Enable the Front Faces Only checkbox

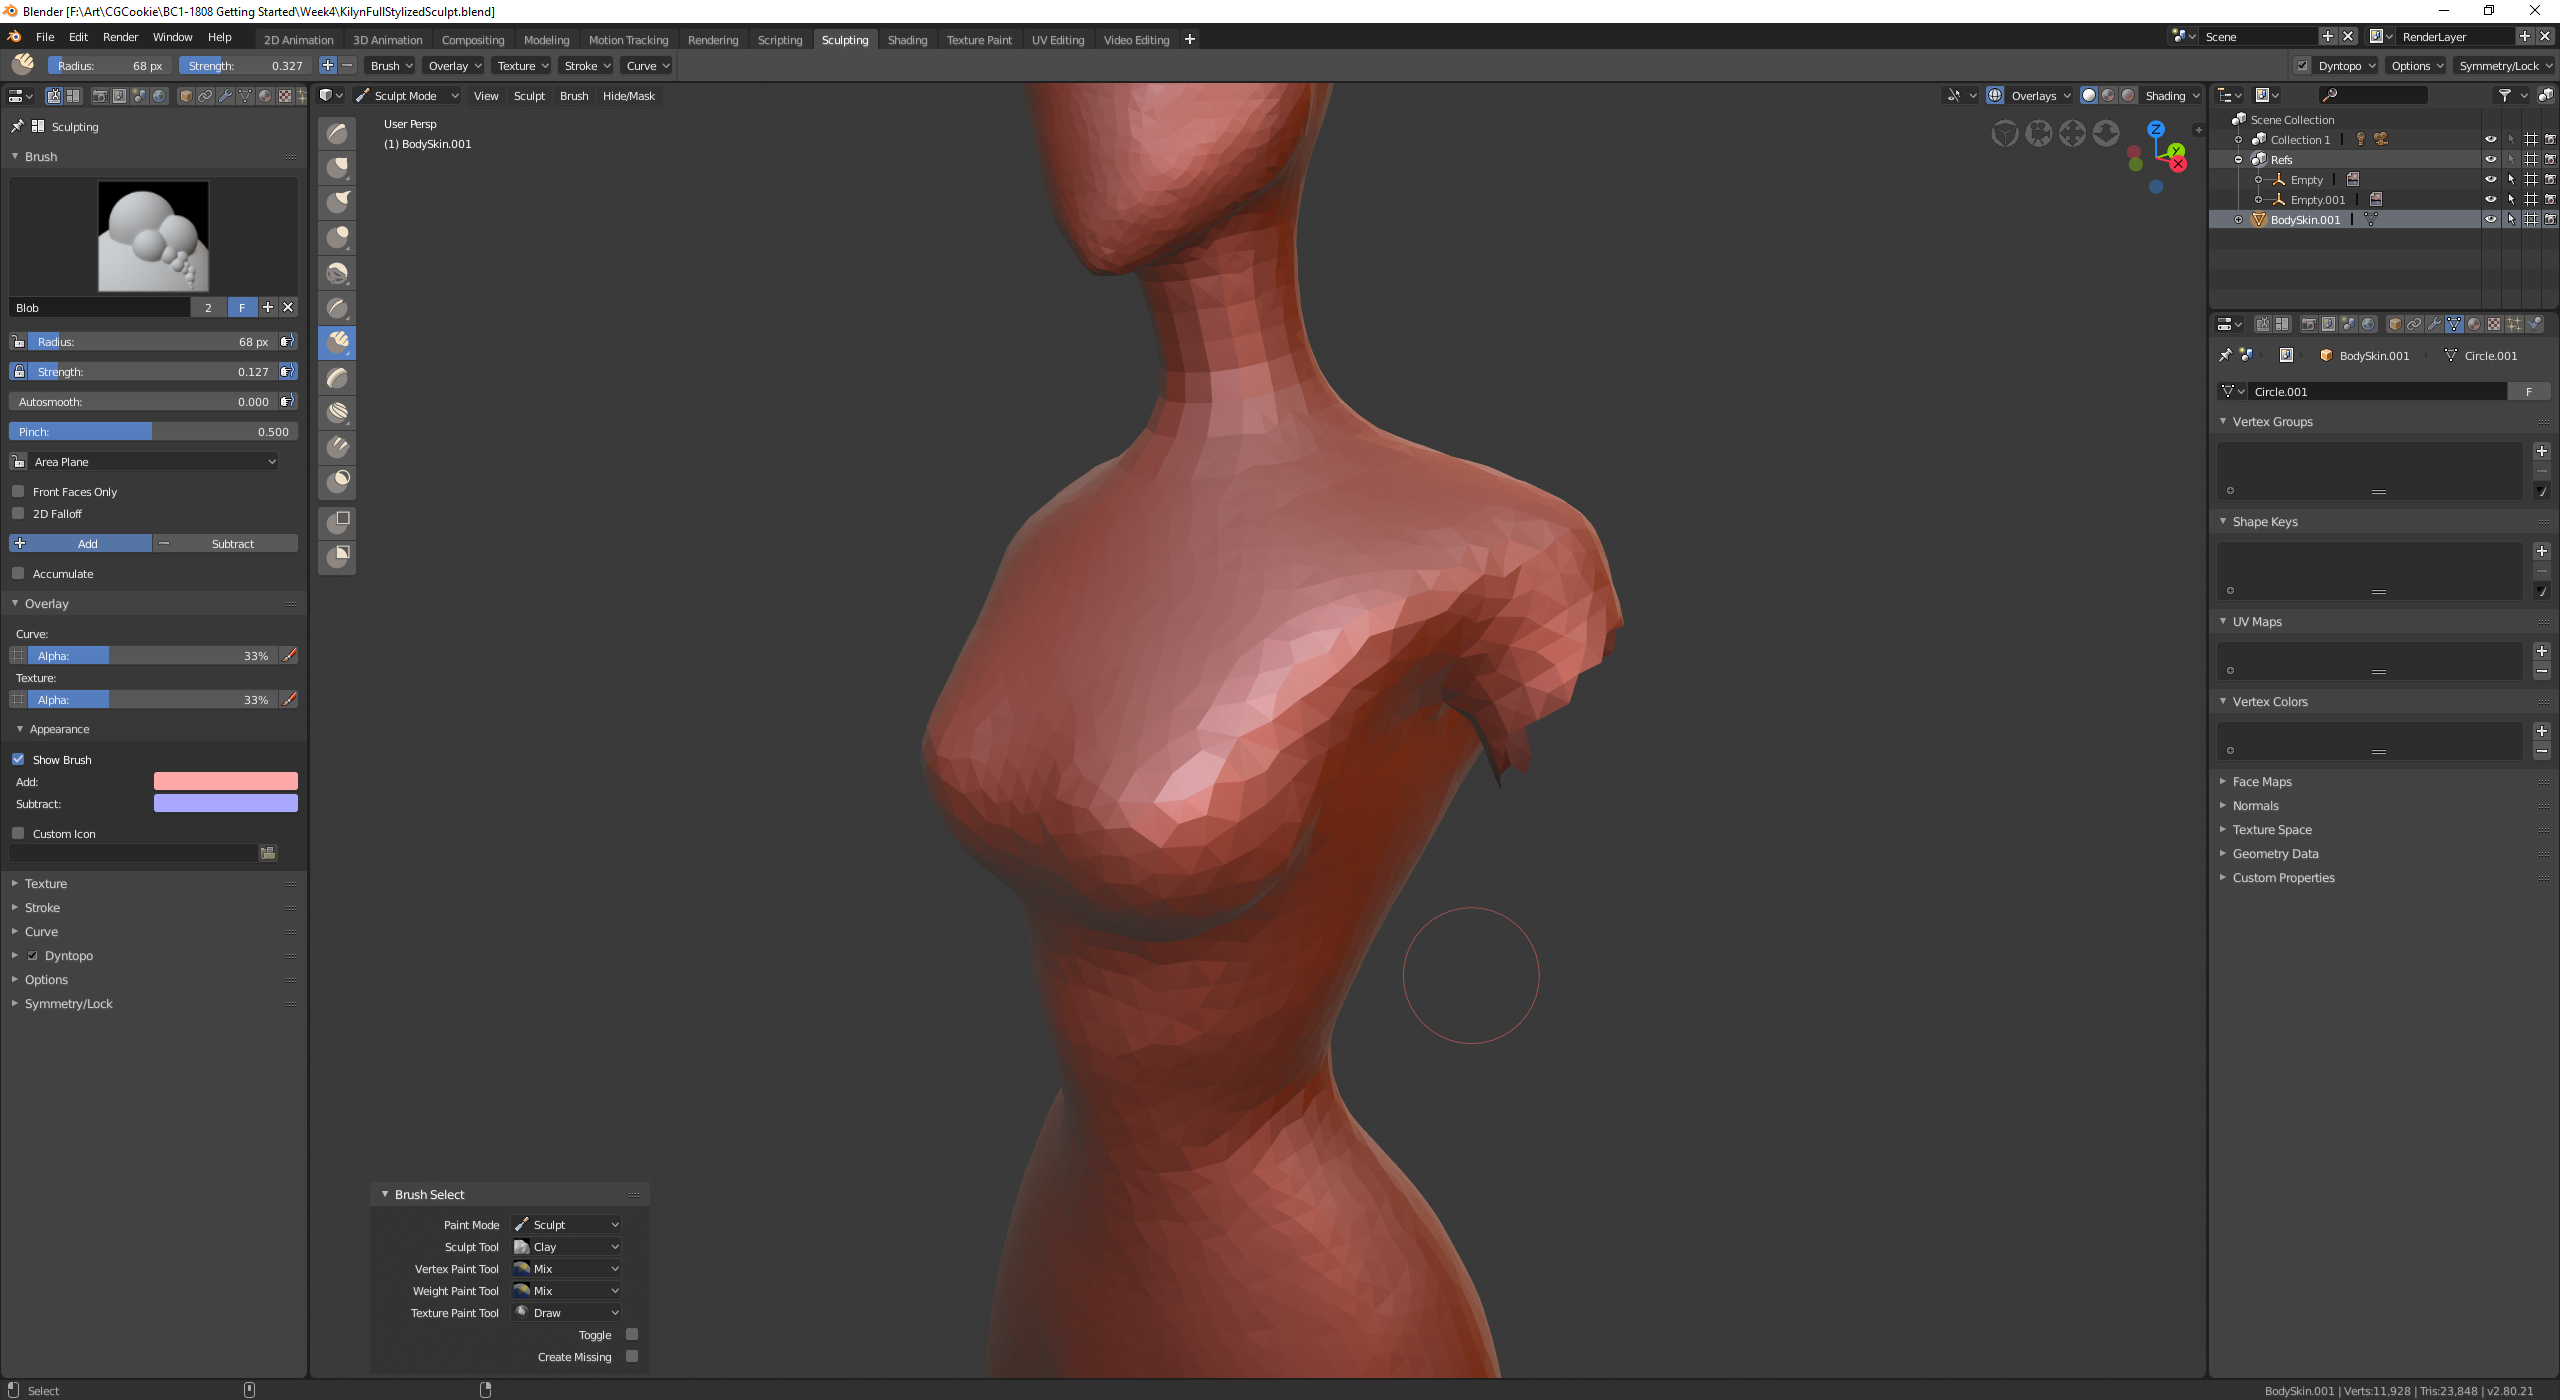point(18,491)
